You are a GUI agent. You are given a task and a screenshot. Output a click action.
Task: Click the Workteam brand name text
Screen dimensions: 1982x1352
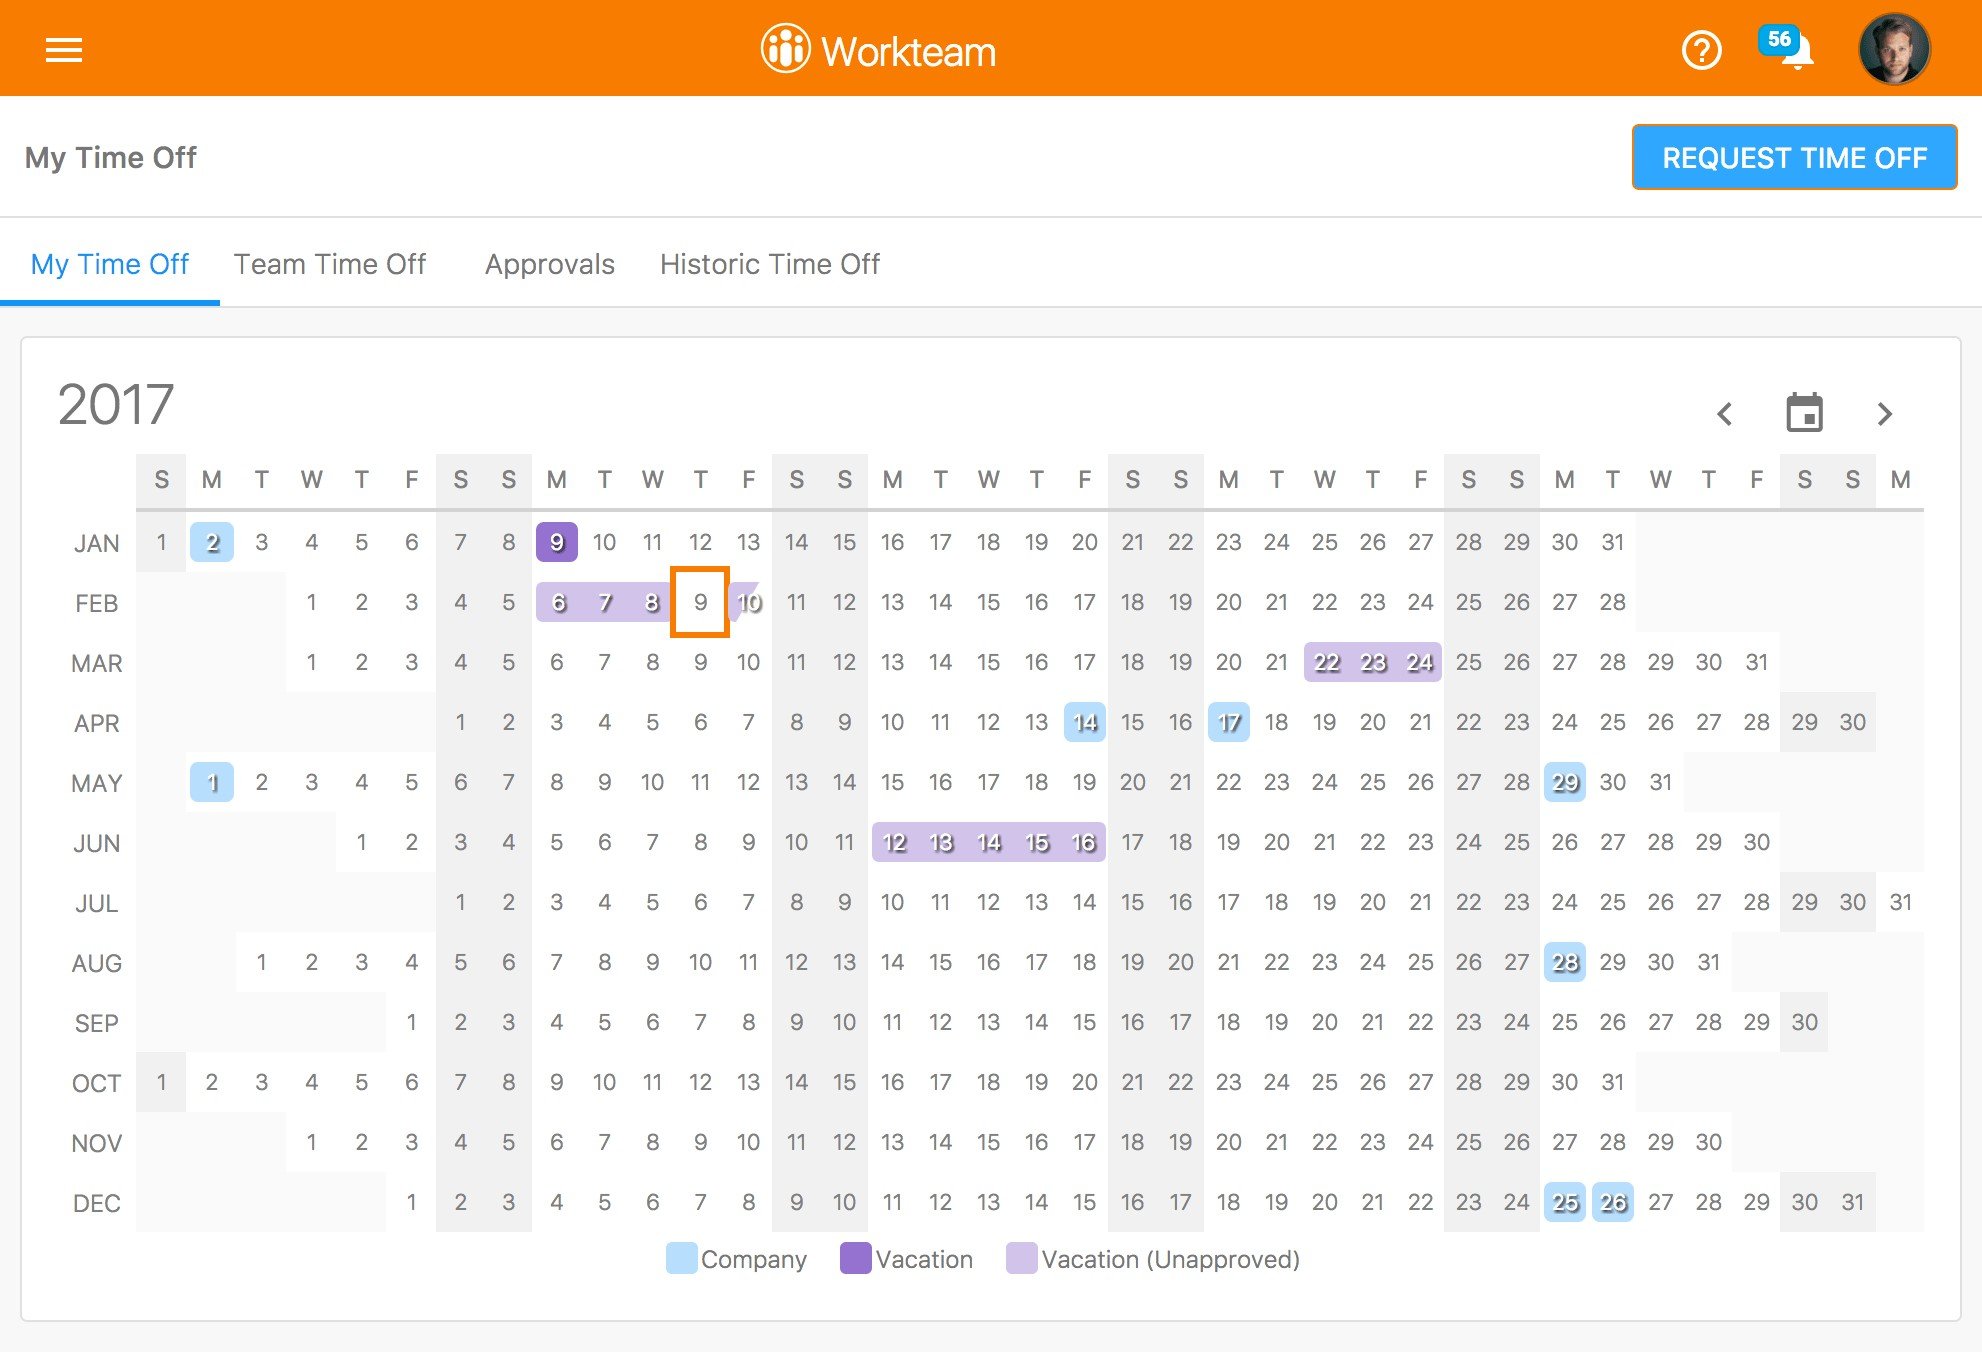point(908,51)
